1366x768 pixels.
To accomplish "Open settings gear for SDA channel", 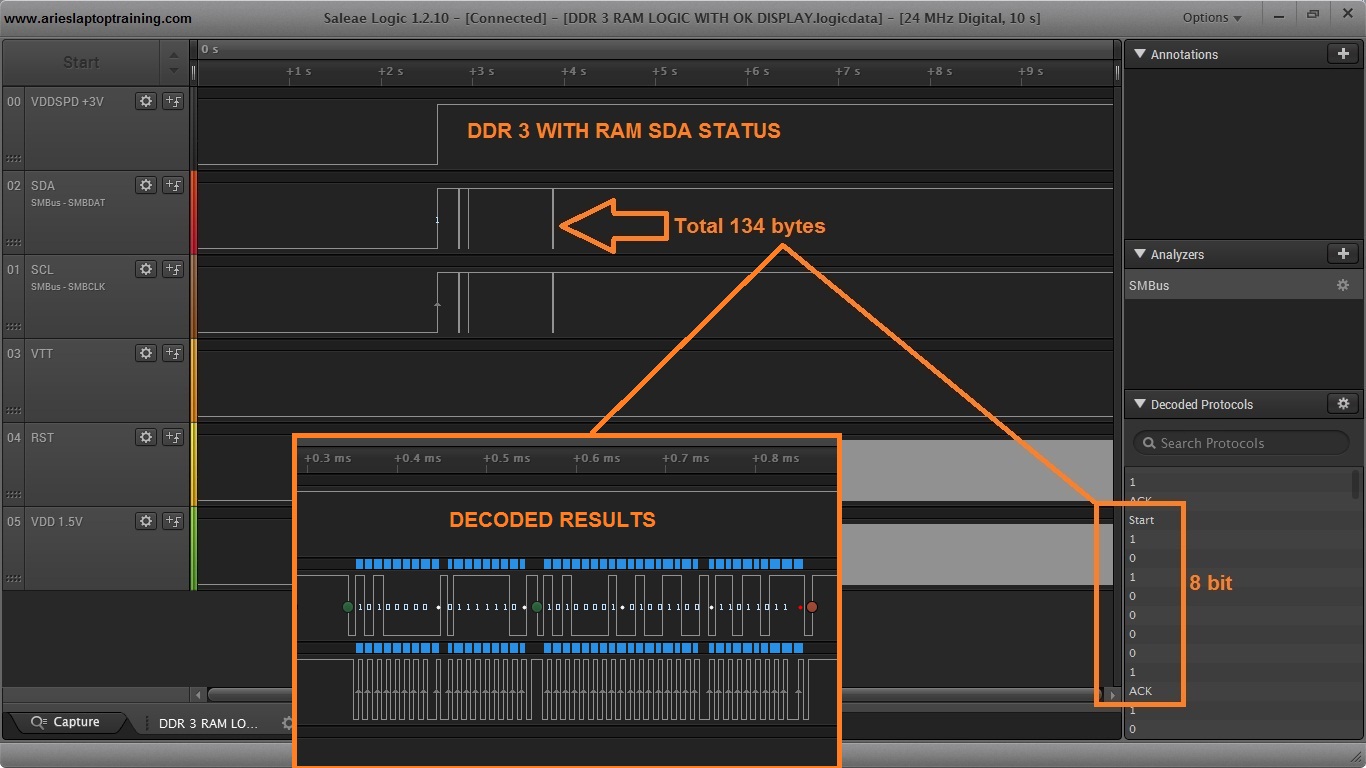I will (146, 185).
